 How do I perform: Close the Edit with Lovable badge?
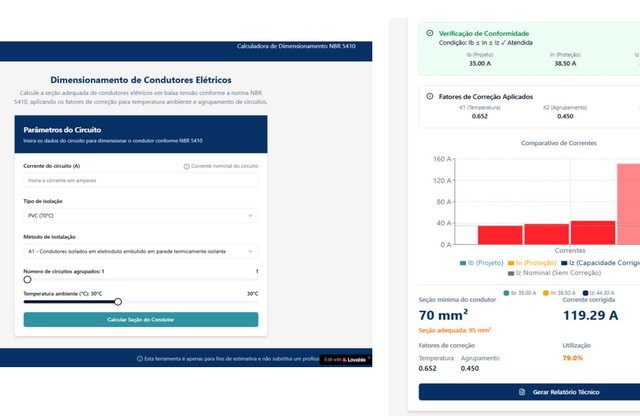click(369, 358)
